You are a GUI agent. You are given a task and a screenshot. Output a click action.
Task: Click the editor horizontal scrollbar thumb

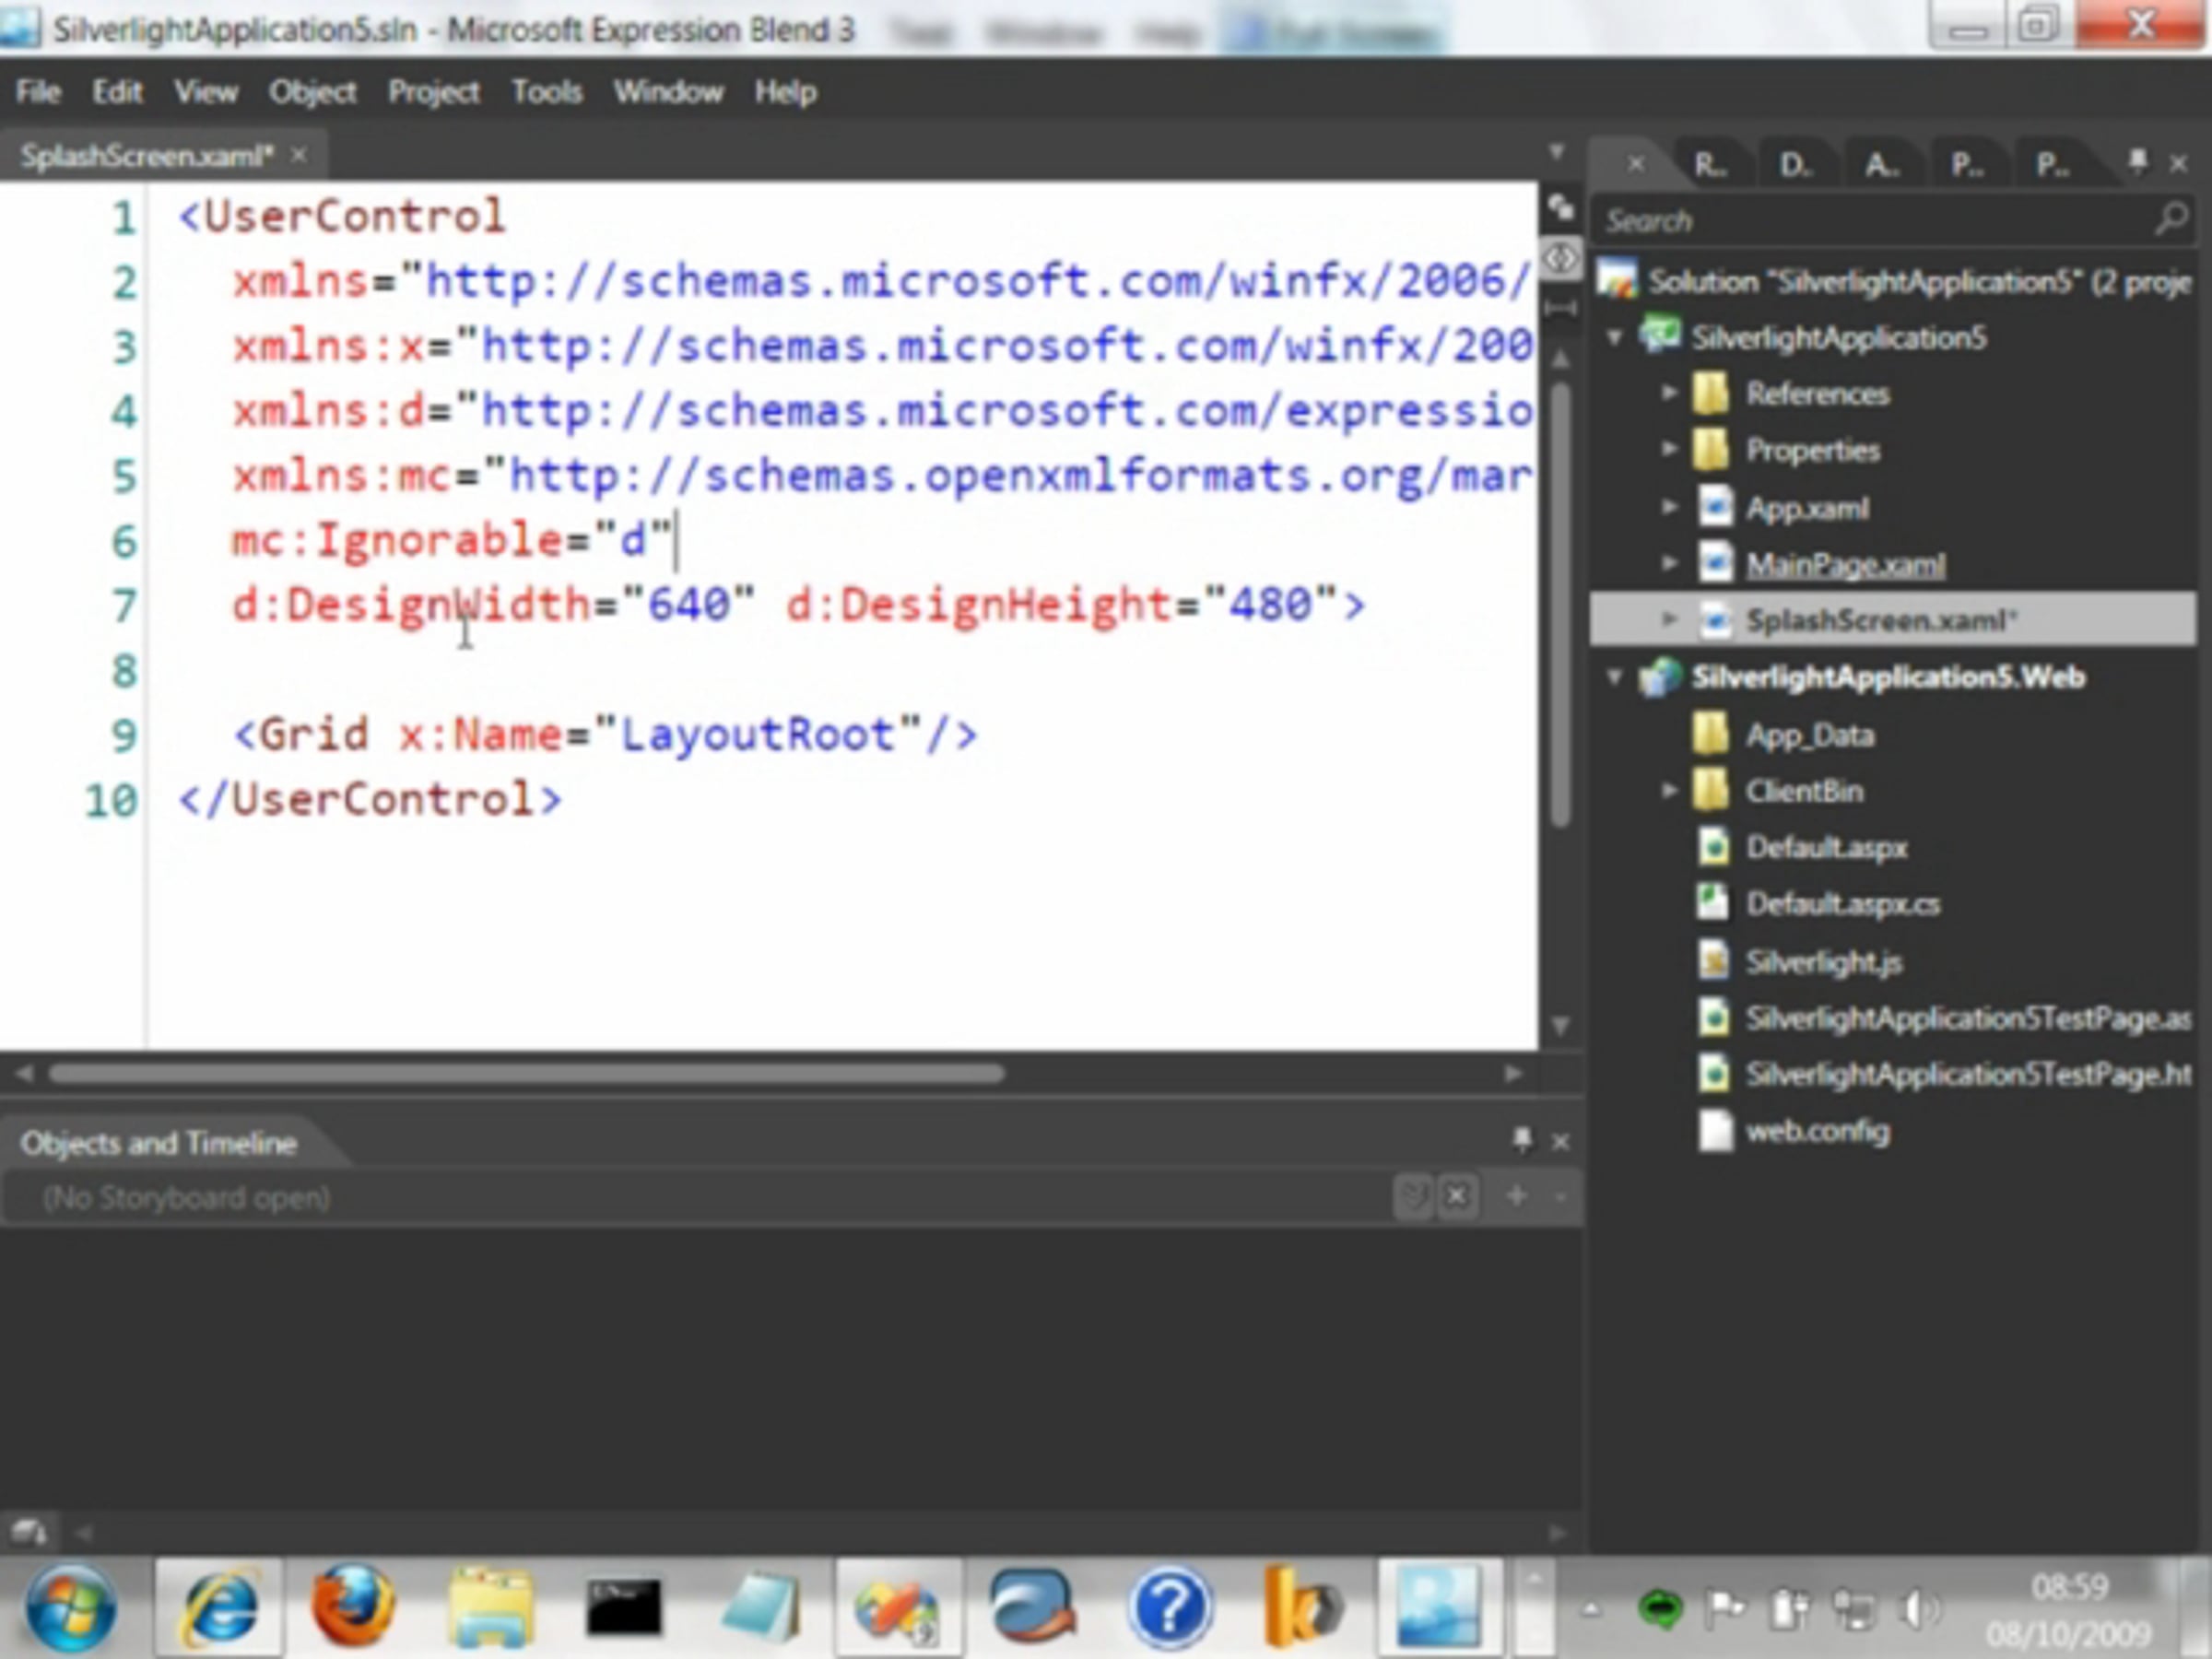tap(527, 1074)
